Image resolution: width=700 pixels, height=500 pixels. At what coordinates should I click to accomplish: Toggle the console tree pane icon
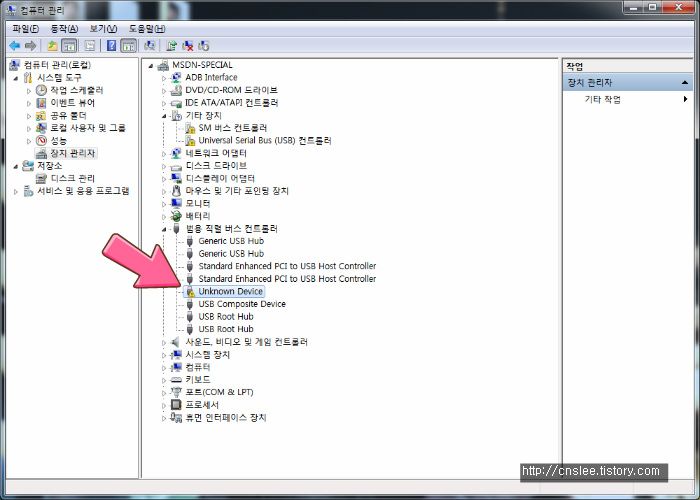pos(69,46)
